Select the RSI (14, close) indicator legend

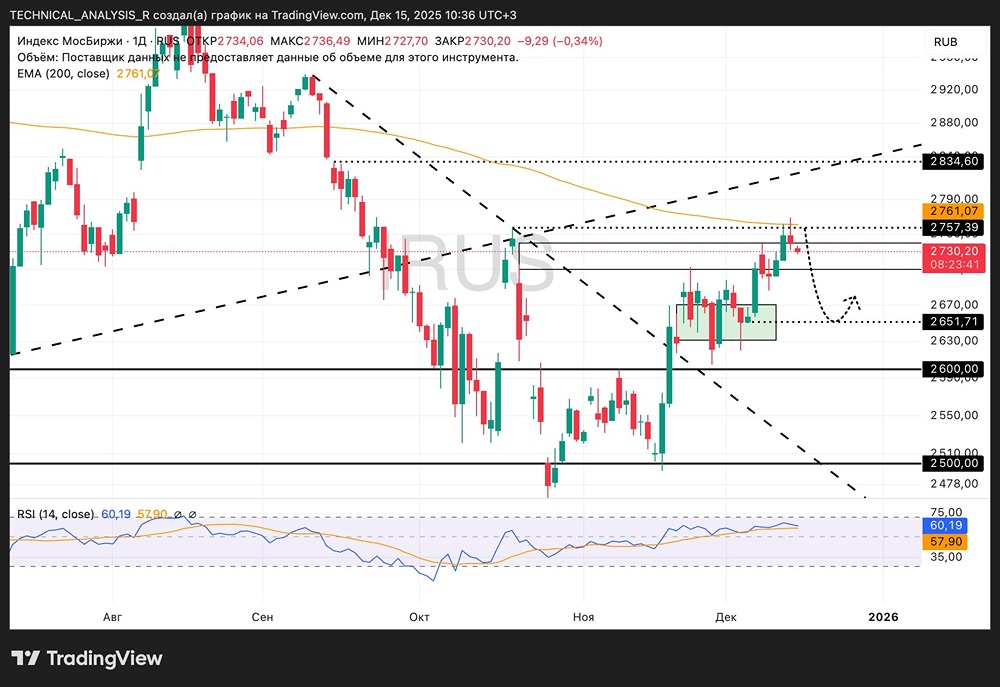[x=55, y=514]
